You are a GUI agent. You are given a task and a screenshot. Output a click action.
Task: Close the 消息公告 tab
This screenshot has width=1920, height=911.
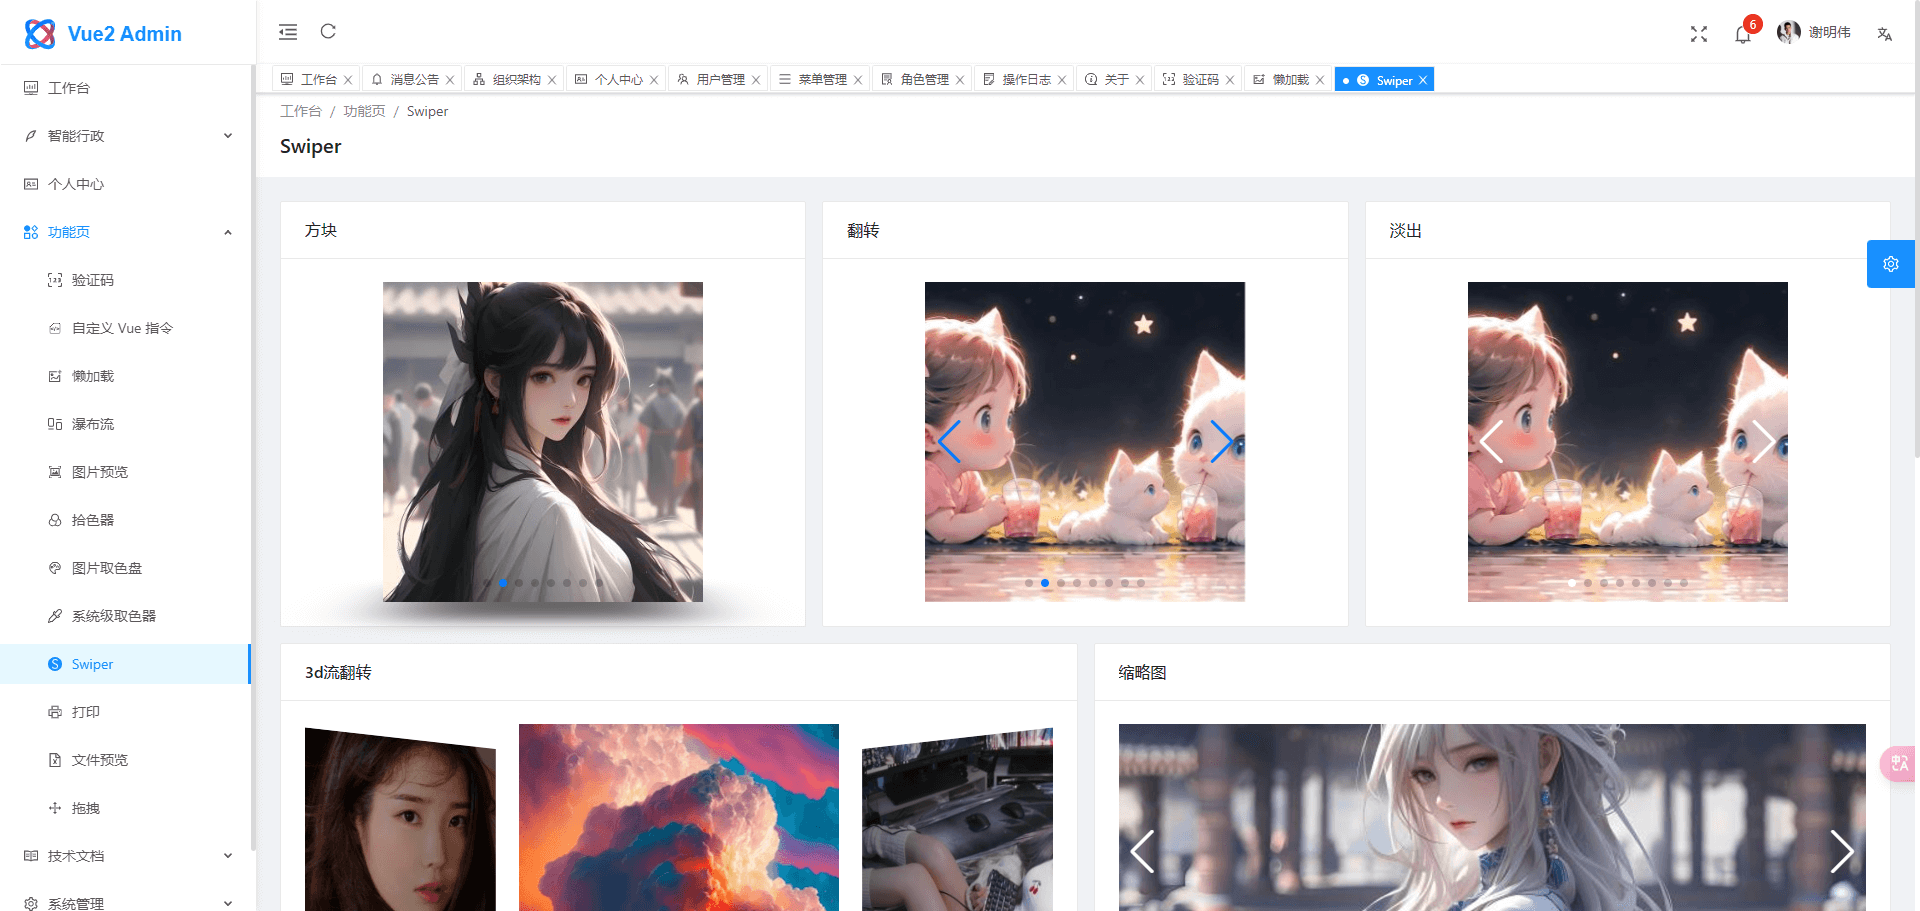[x=450, y=80]
